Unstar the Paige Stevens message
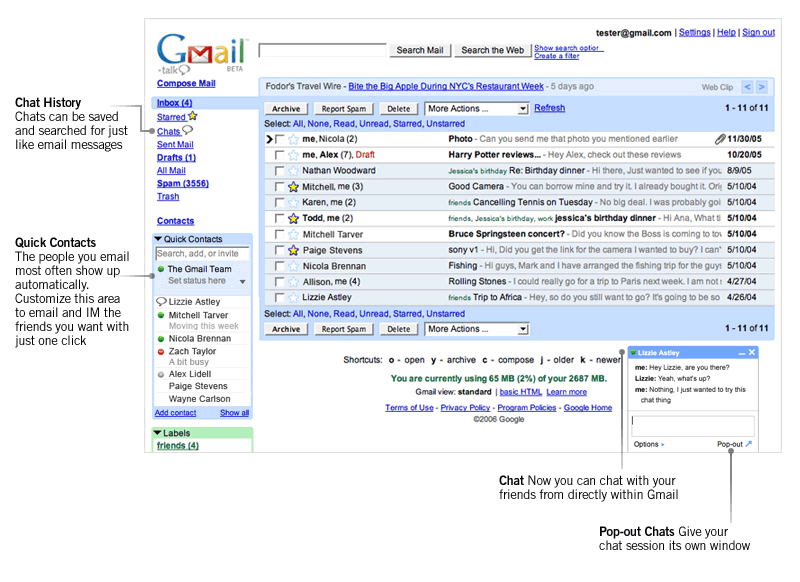800x582 pixels. (x=293, y=250)
